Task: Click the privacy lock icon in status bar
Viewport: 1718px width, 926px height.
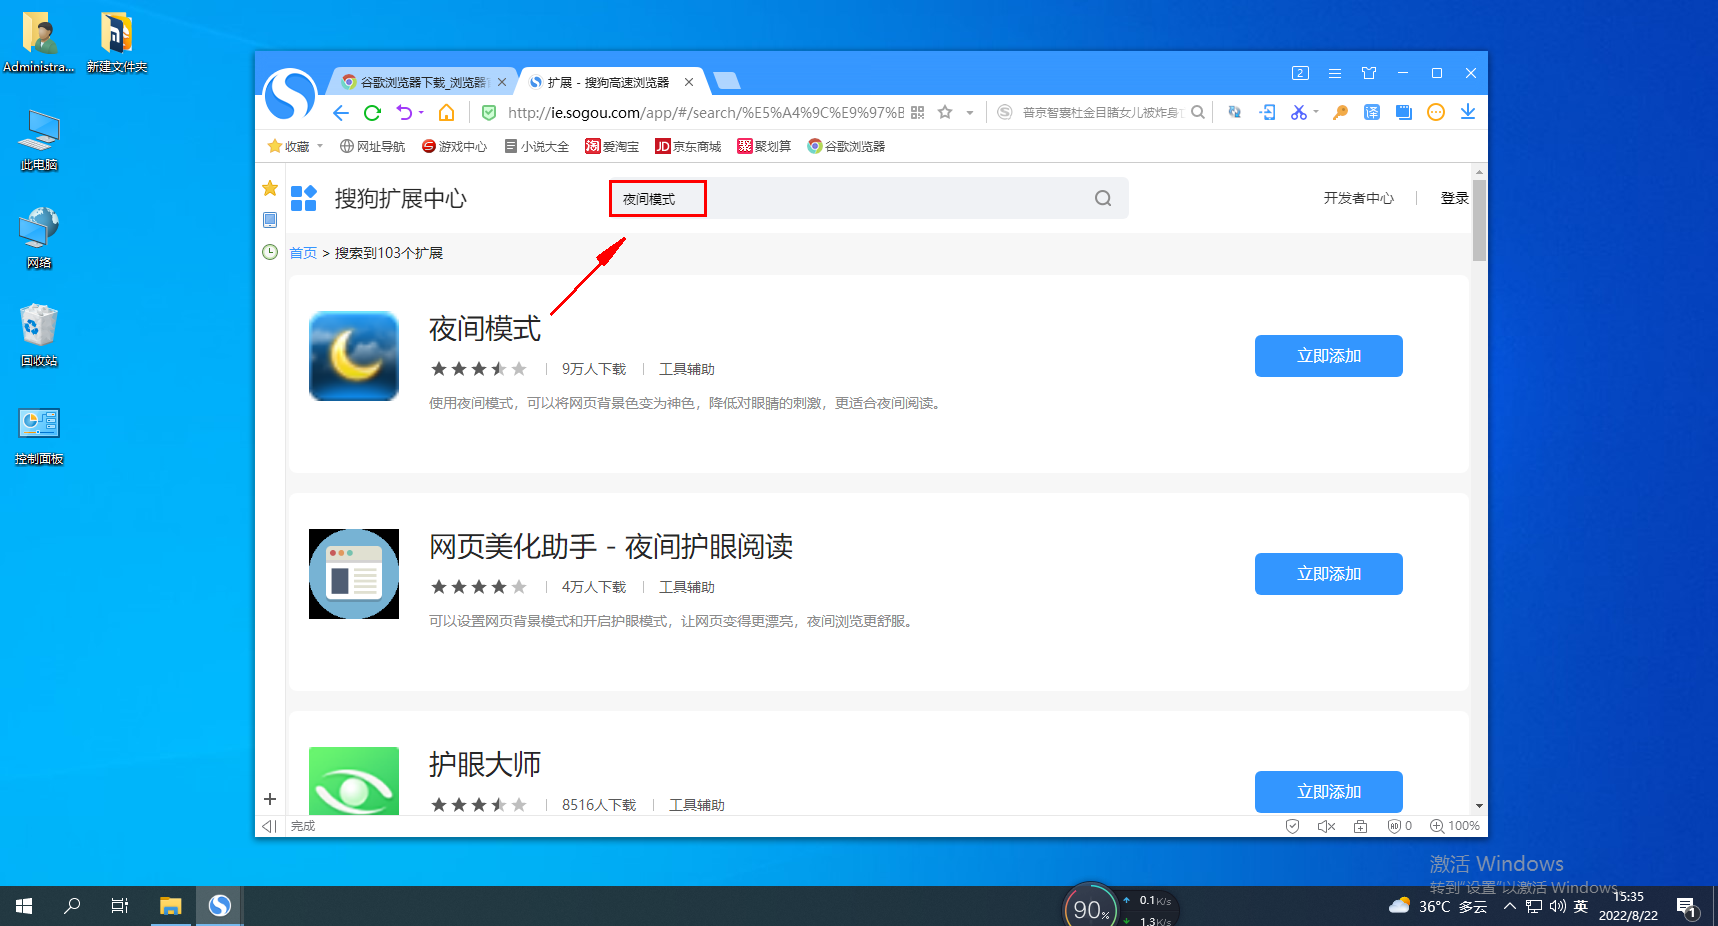Action: (1360, 826)
